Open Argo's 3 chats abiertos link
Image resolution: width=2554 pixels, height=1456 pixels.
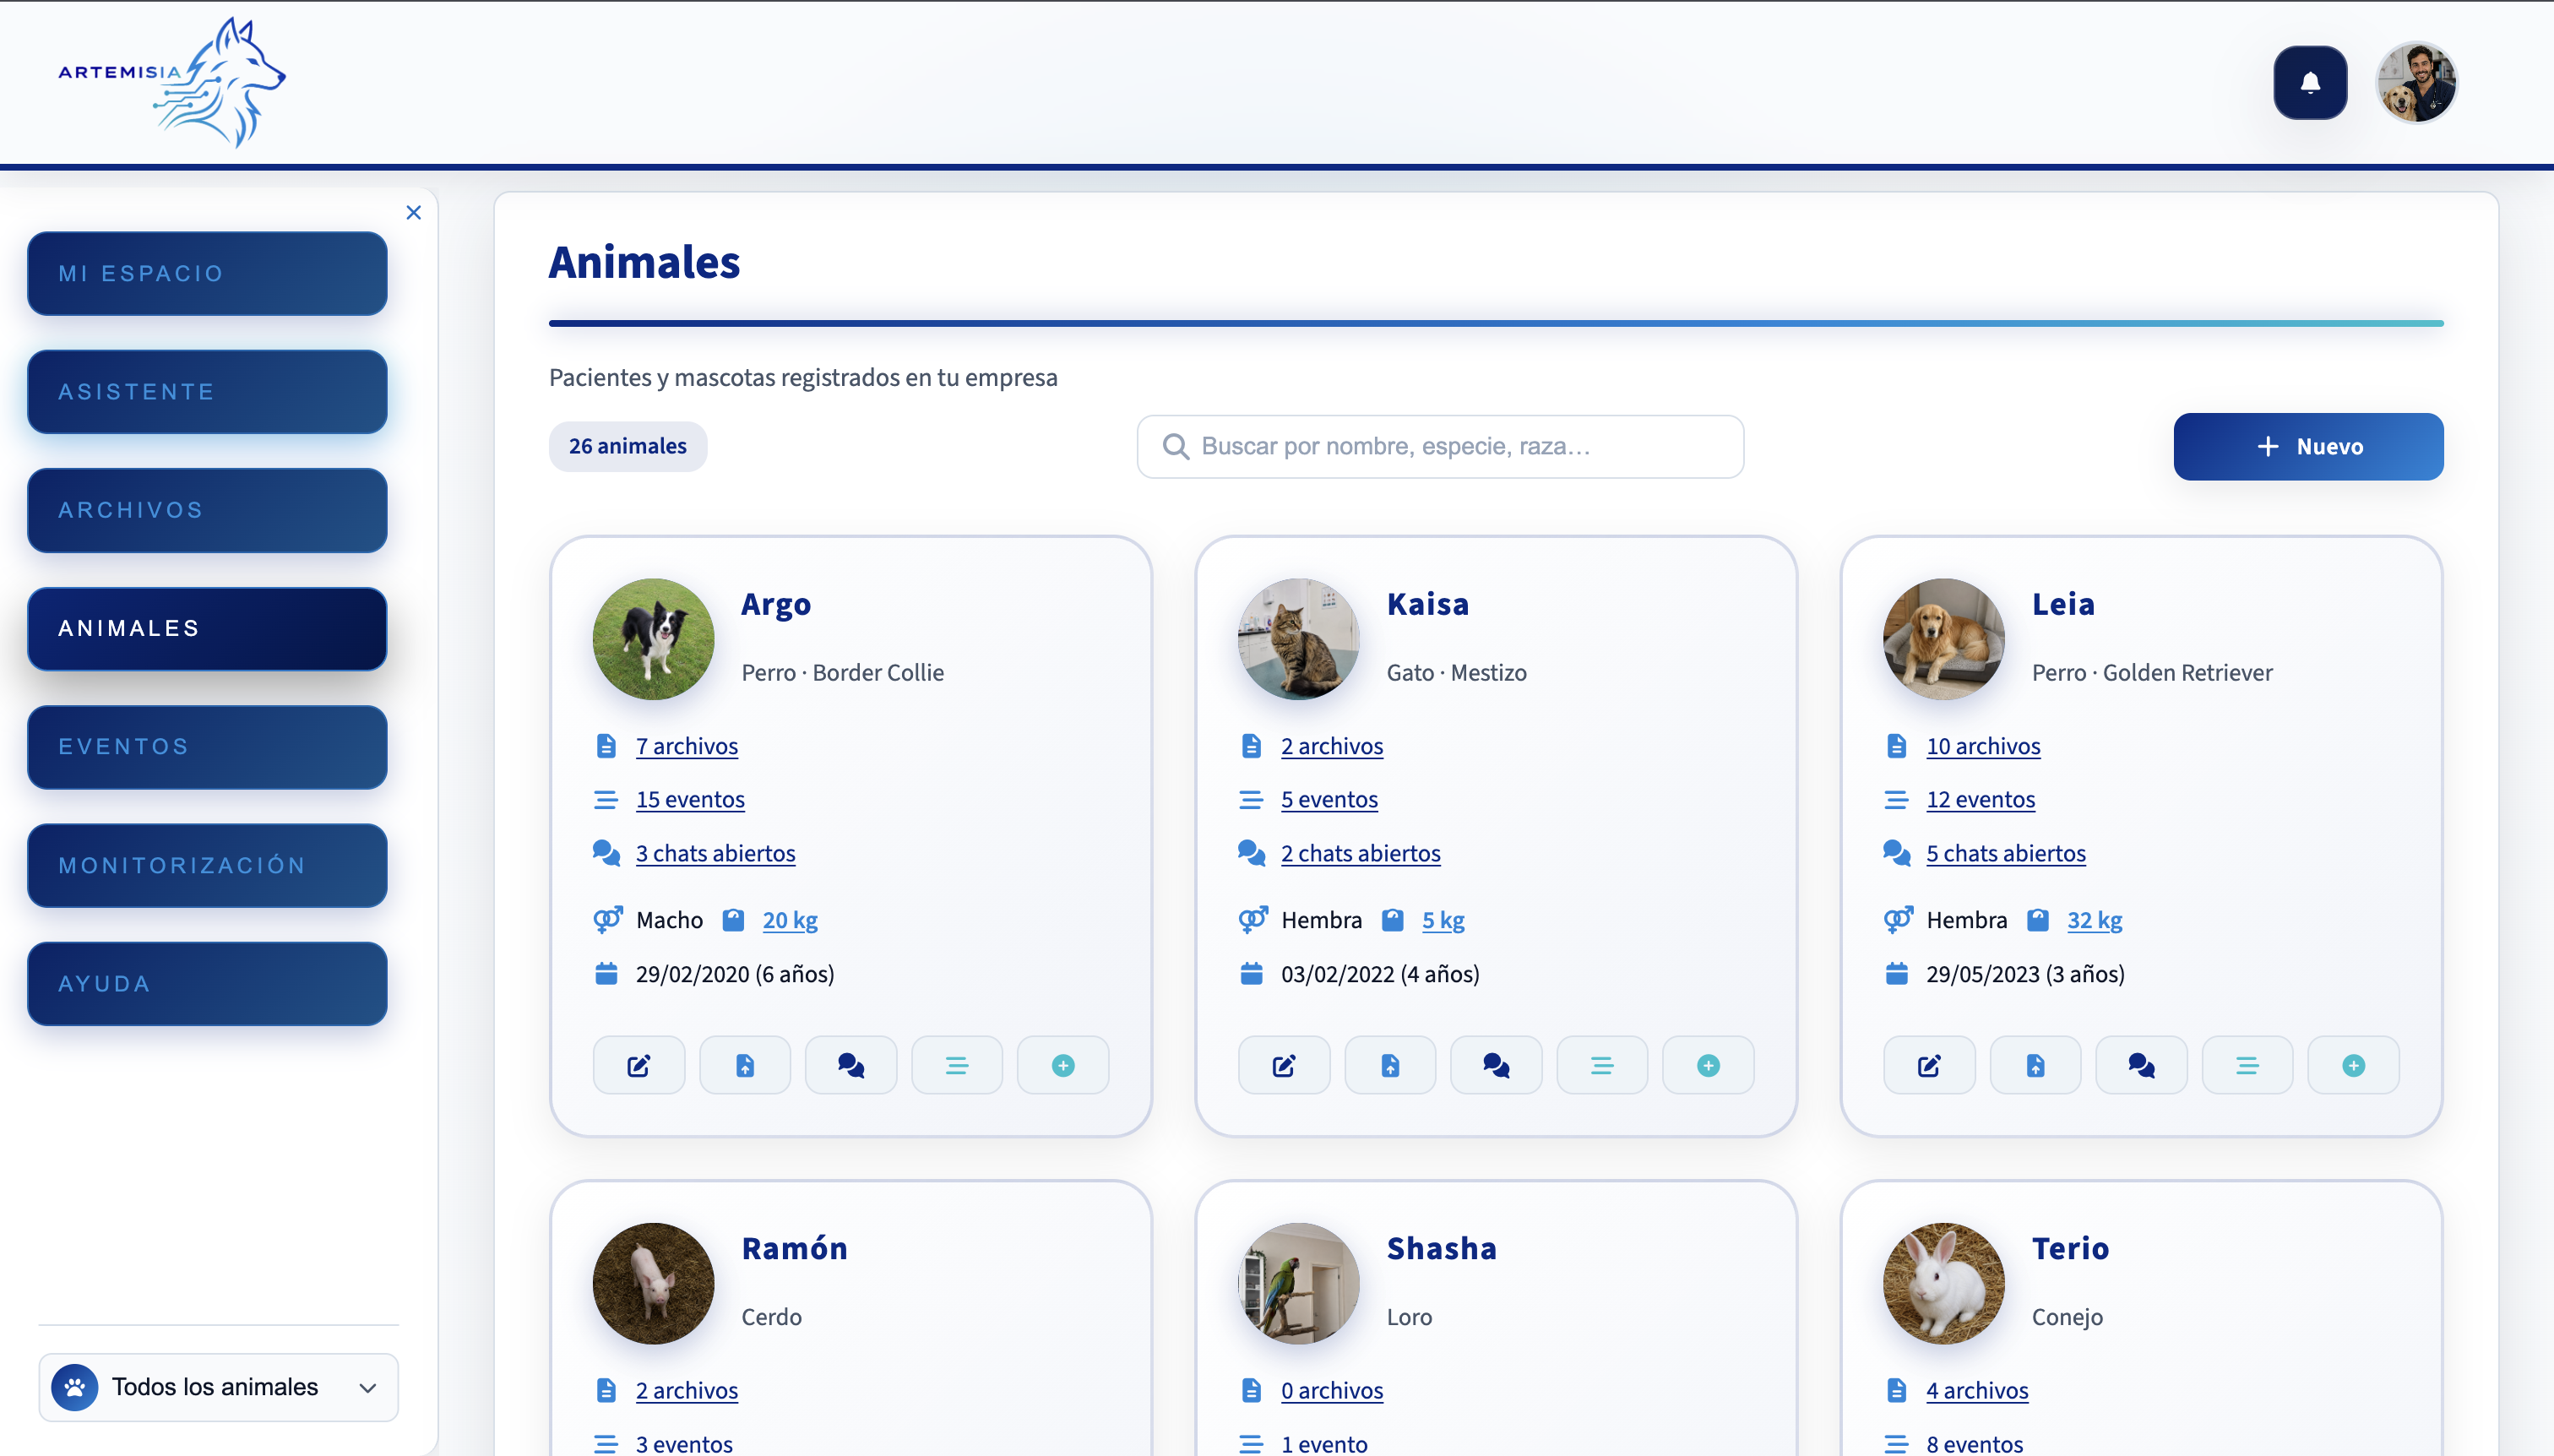(716, 854)
